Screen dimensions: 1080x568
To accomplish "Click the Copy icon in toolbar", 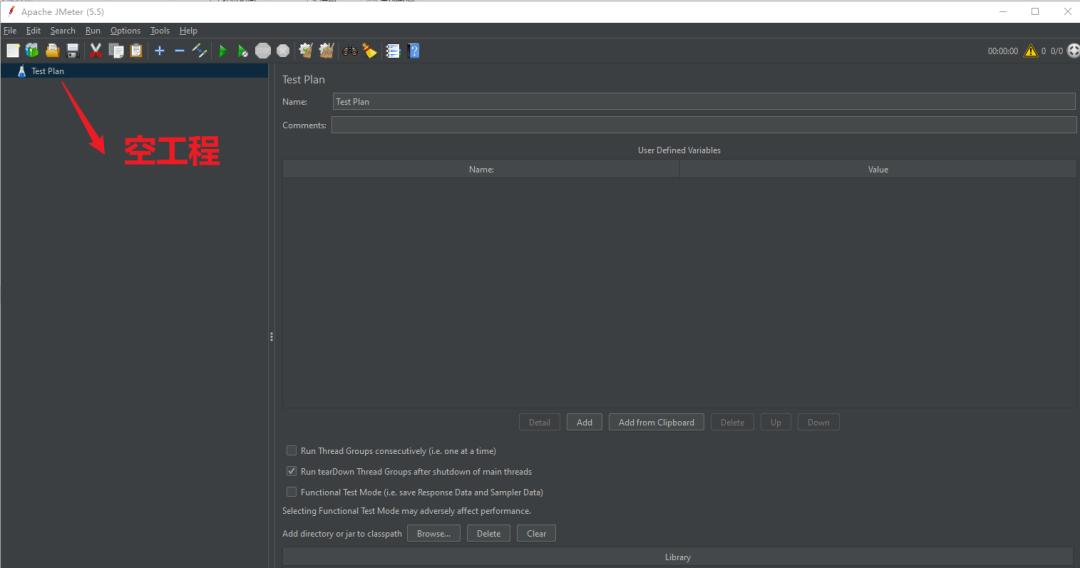I will pos(116,51).
